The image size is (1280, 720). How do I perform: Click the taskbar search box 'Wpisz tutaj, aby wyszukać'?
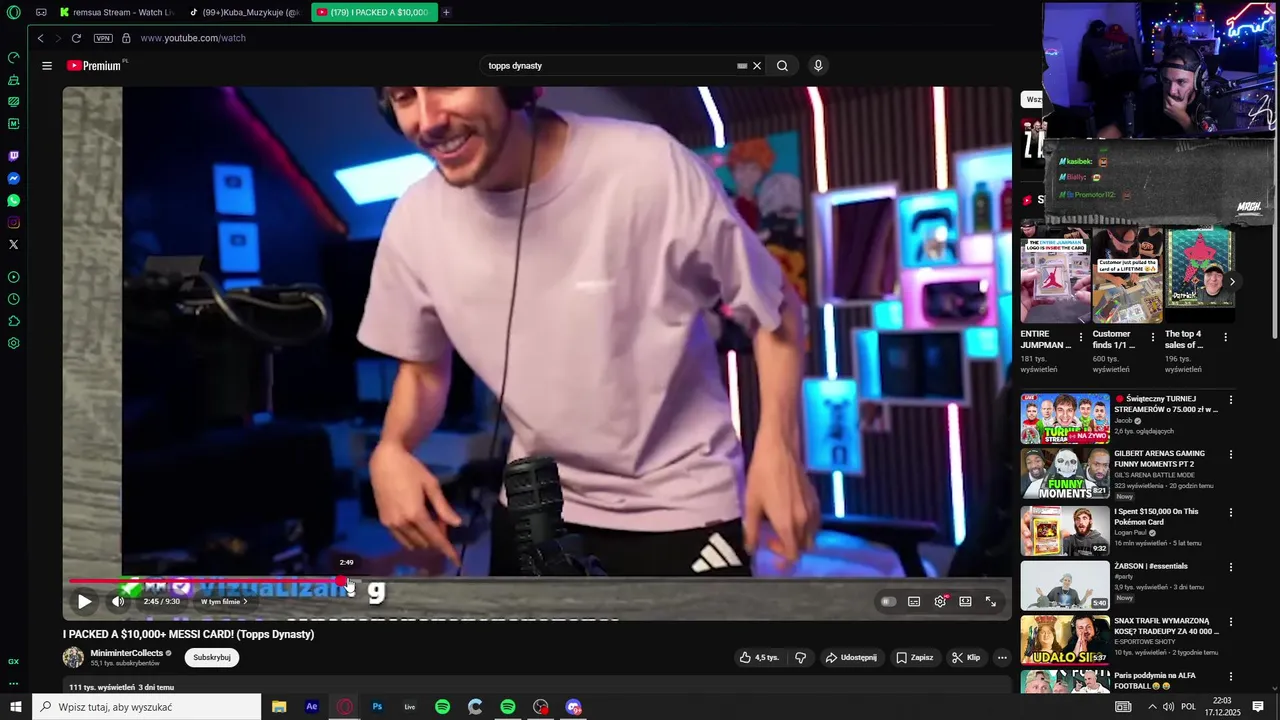146,707
